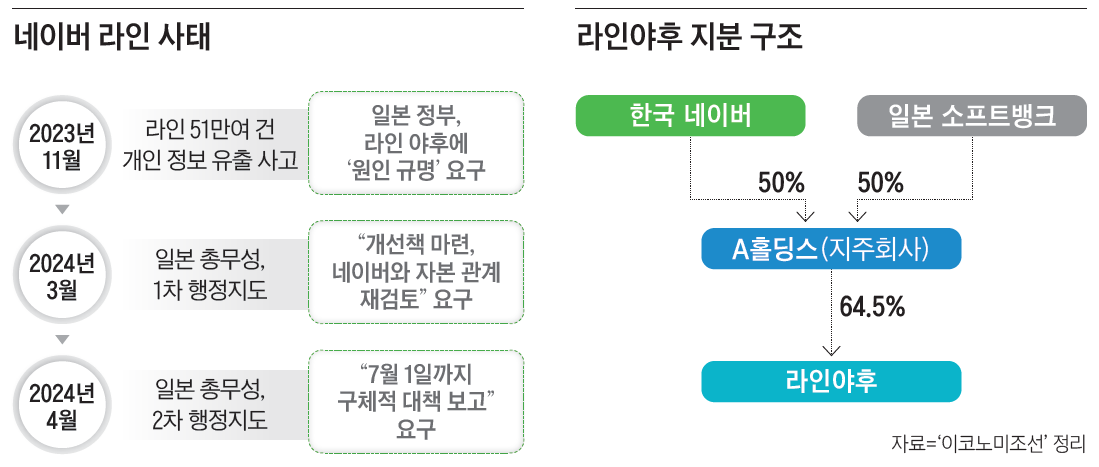Click the down triangle below 2024년 3월
This screenshot has width=1099, height=467.
[62, 339]
